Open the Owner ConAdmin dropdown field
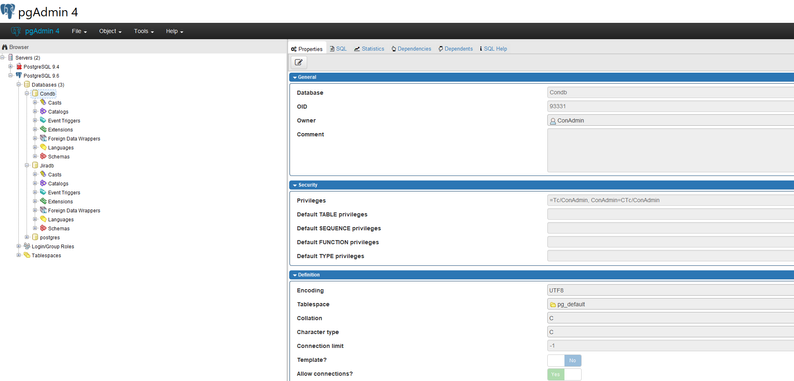 pyautogui.click(x=670, y=121)
